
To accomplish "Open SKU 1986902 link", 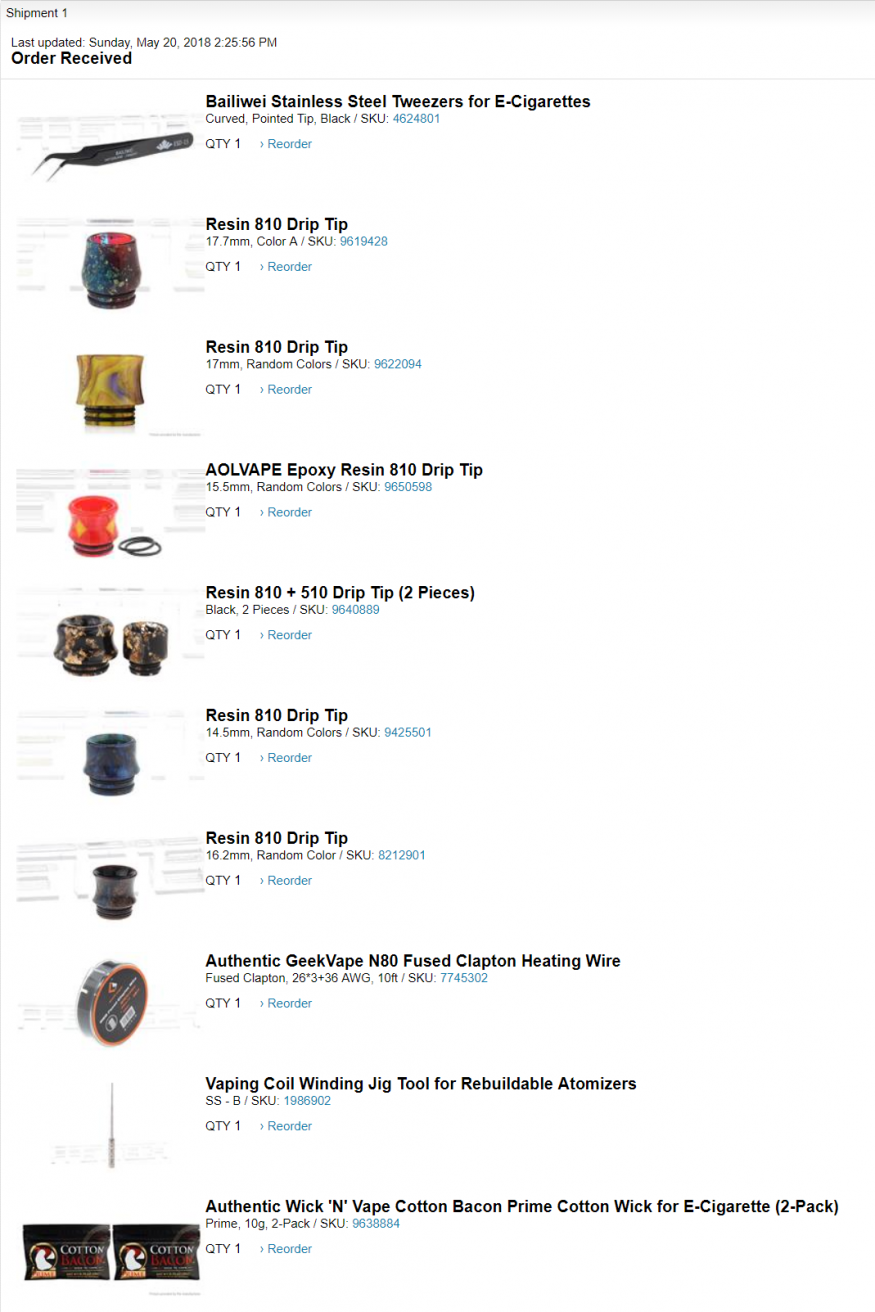I will tap(307, 1101).
